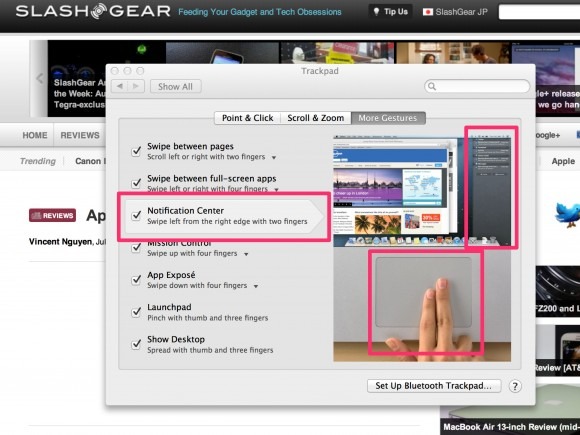The image size is (580, 435).
Task: Click the Tip Us lightbulb icon
Action: click(x=376, y=12)
